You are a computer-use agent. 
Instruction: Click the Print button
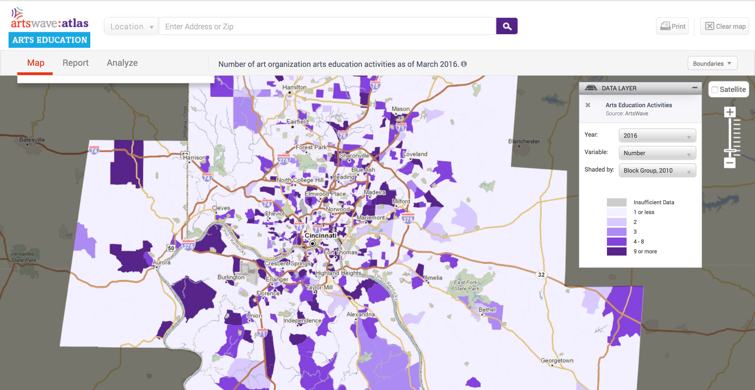[x=672, y=26]
